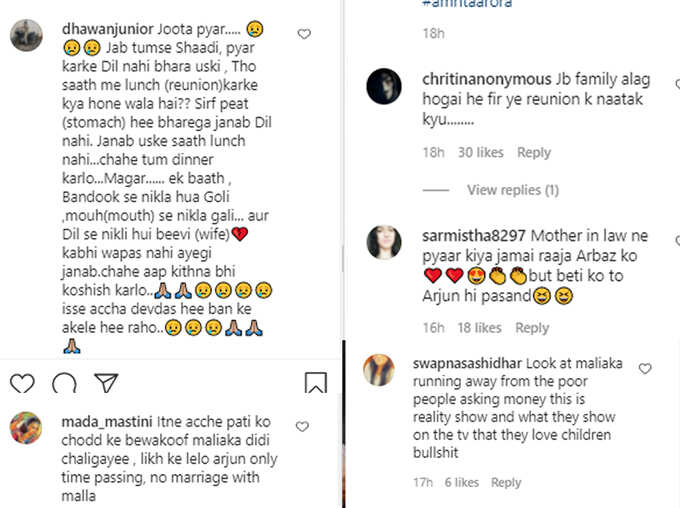Like mada_mastini's comment heart
This screenshot has height=508, width=680.
pos(302,426)
